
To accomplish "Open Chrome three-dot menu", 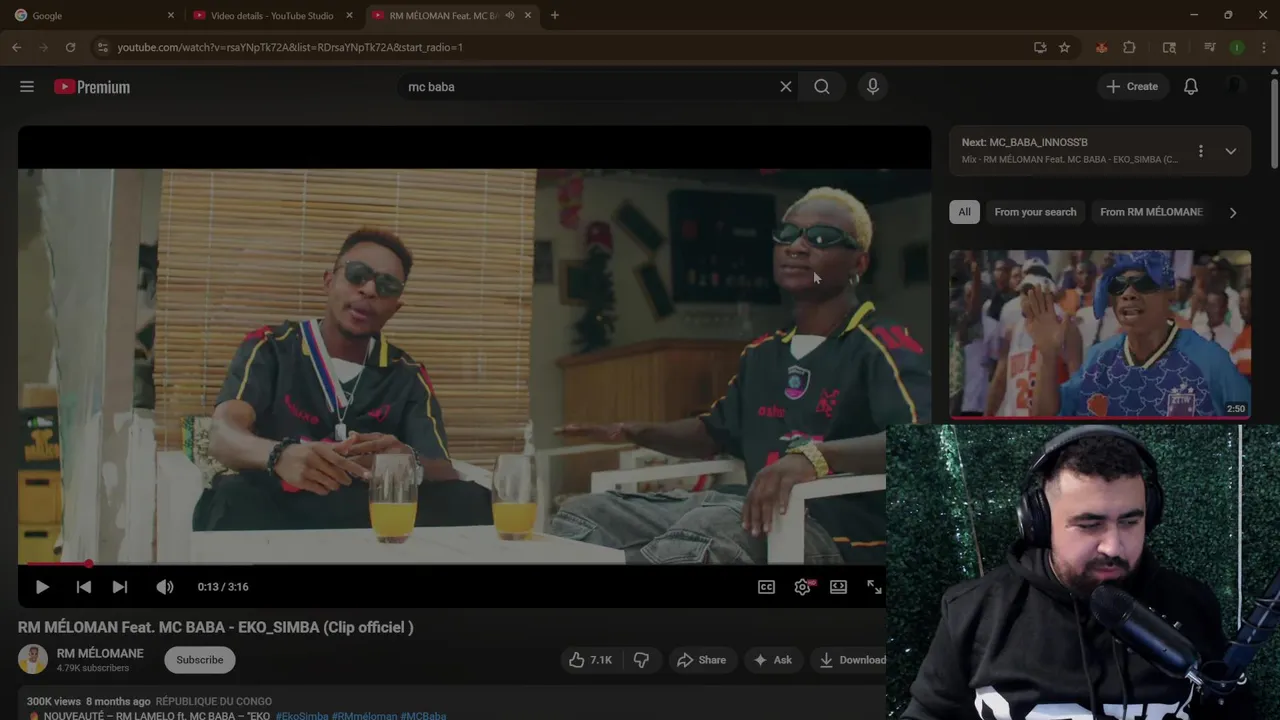I will (1264, 47).
